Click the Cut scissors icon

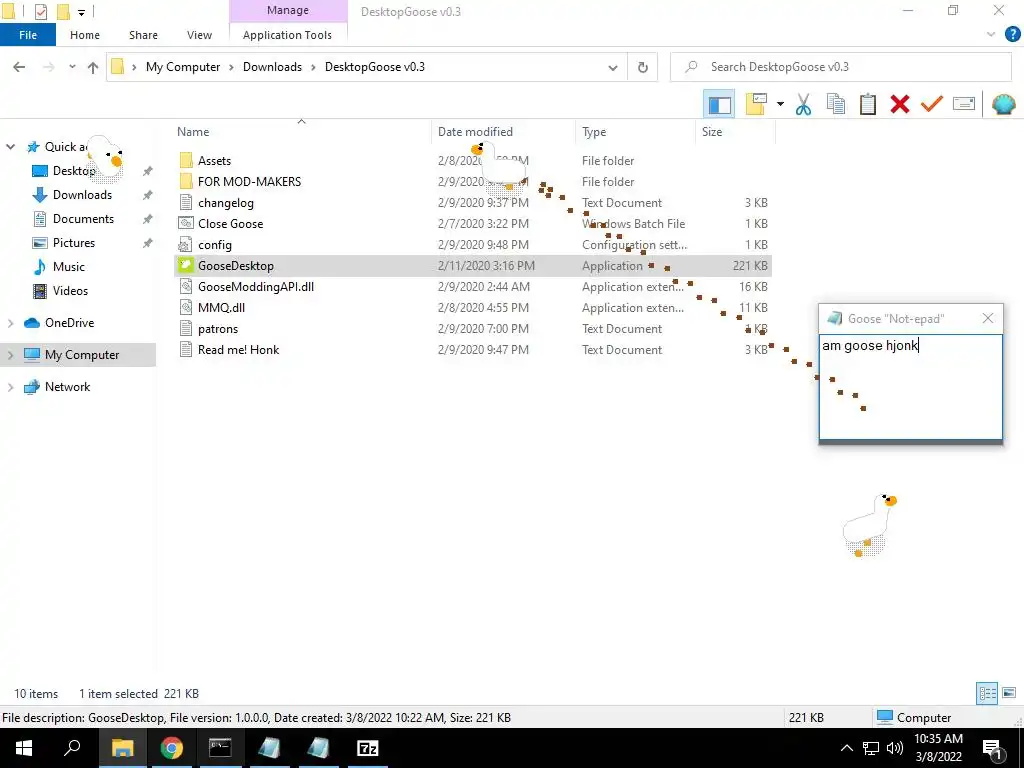coord(803,104)
